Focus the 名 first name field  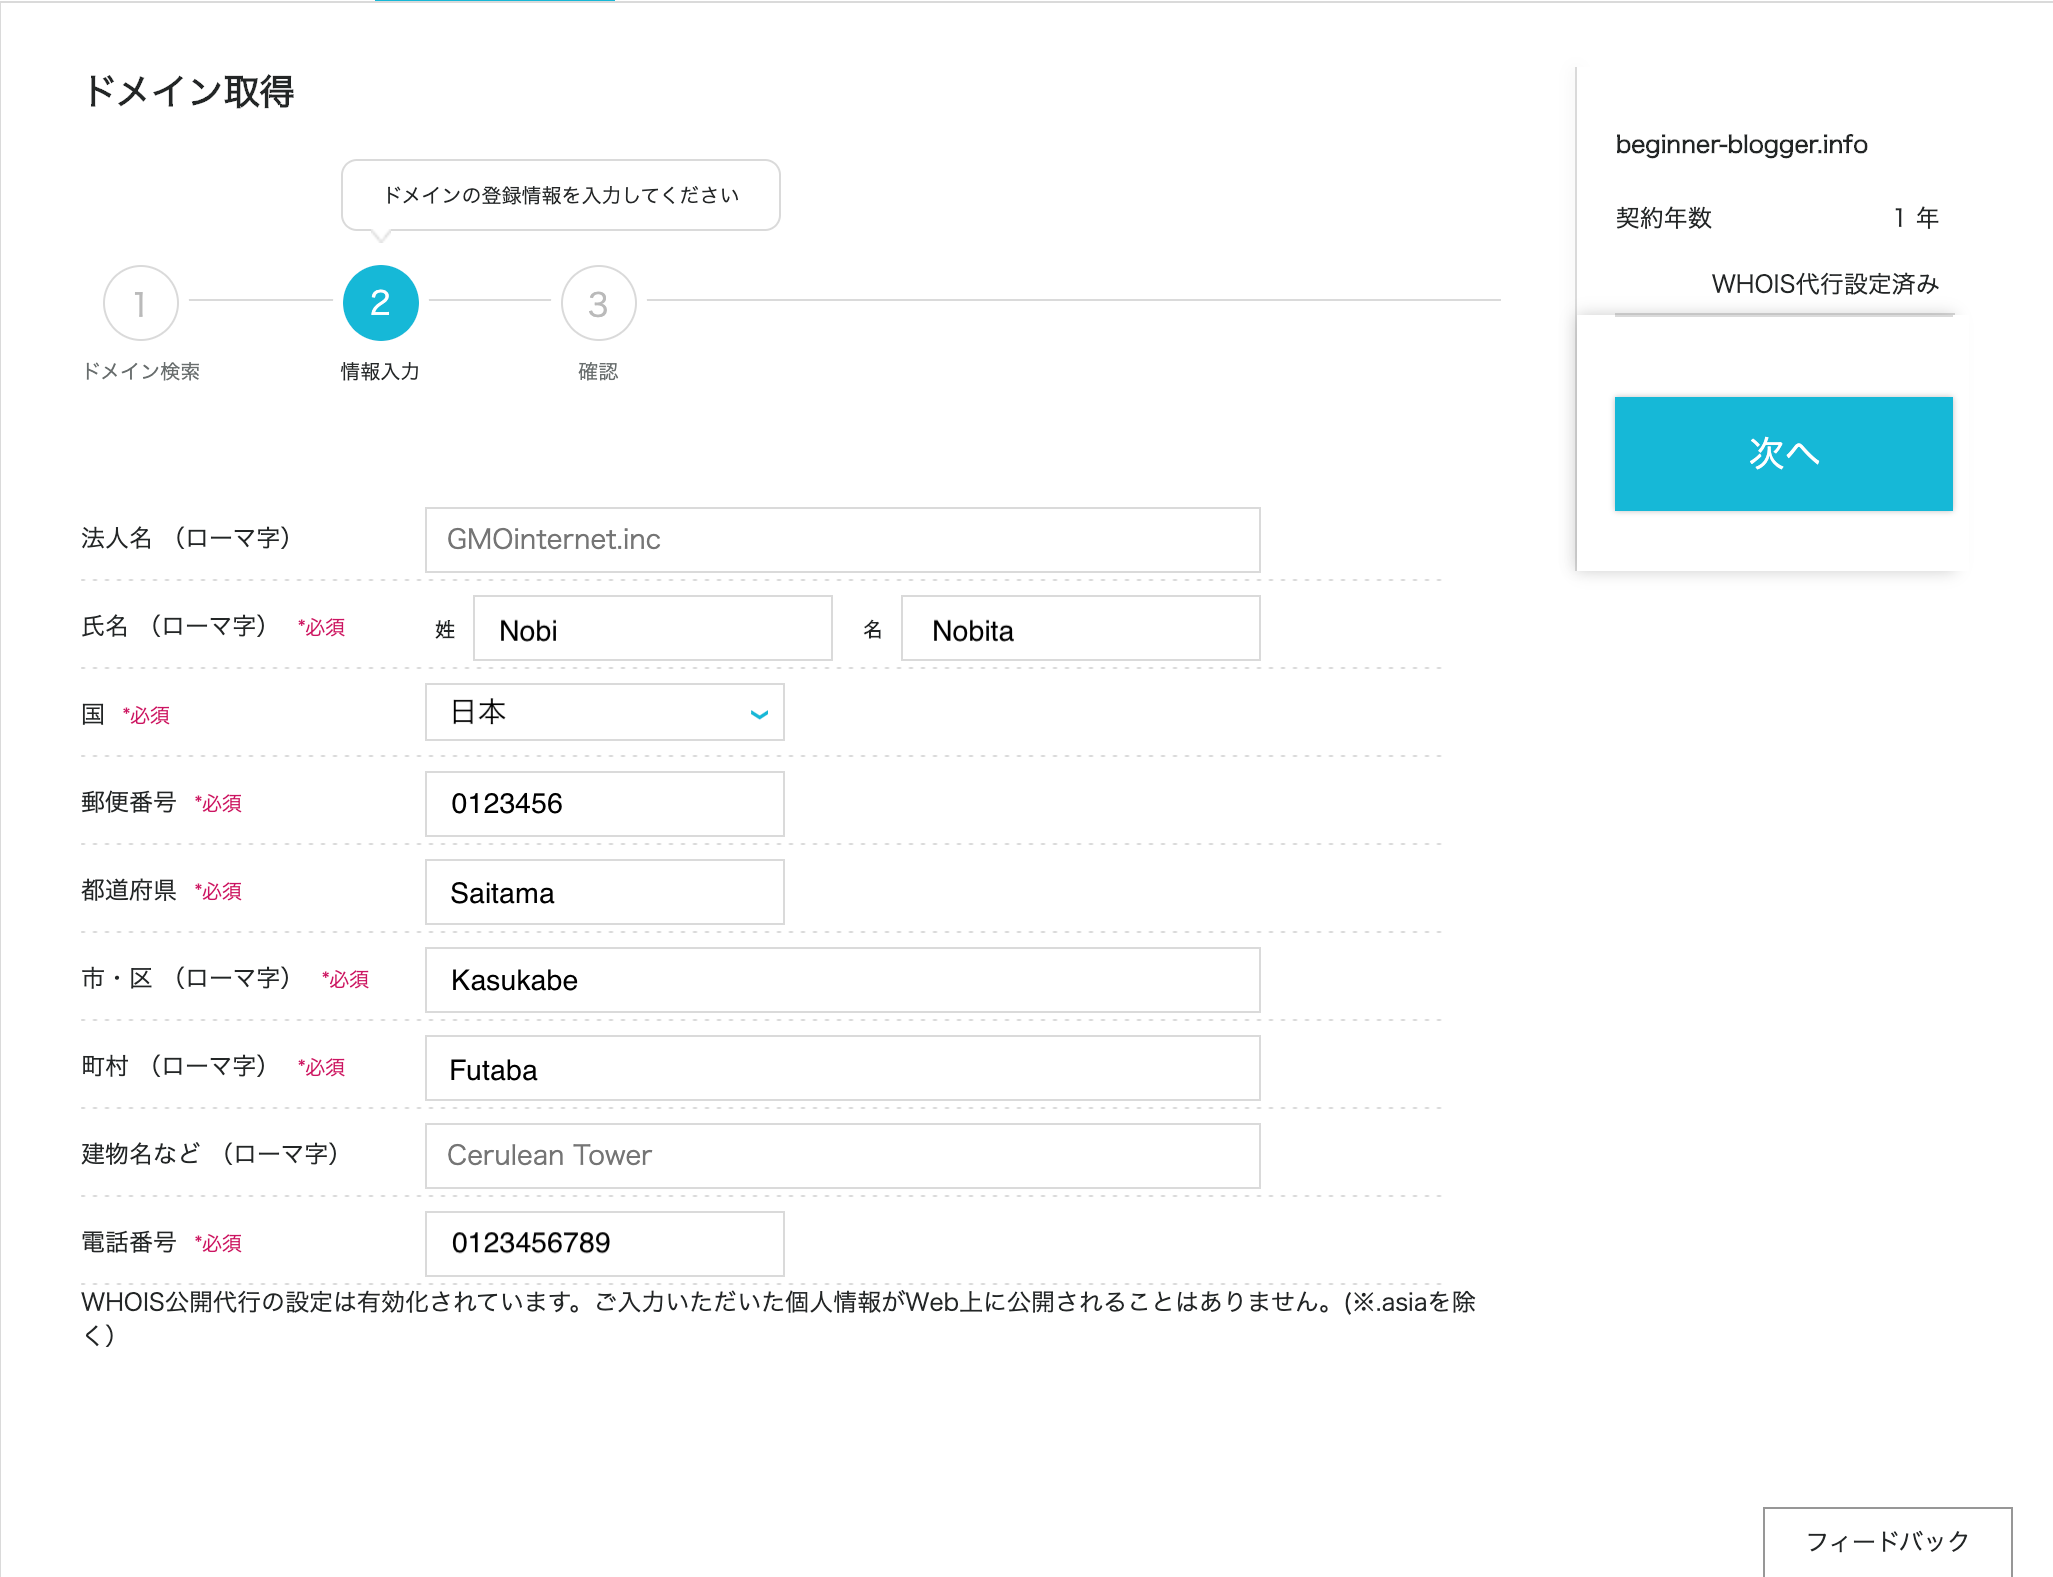pyautogui.click(x=1080, y=629)
